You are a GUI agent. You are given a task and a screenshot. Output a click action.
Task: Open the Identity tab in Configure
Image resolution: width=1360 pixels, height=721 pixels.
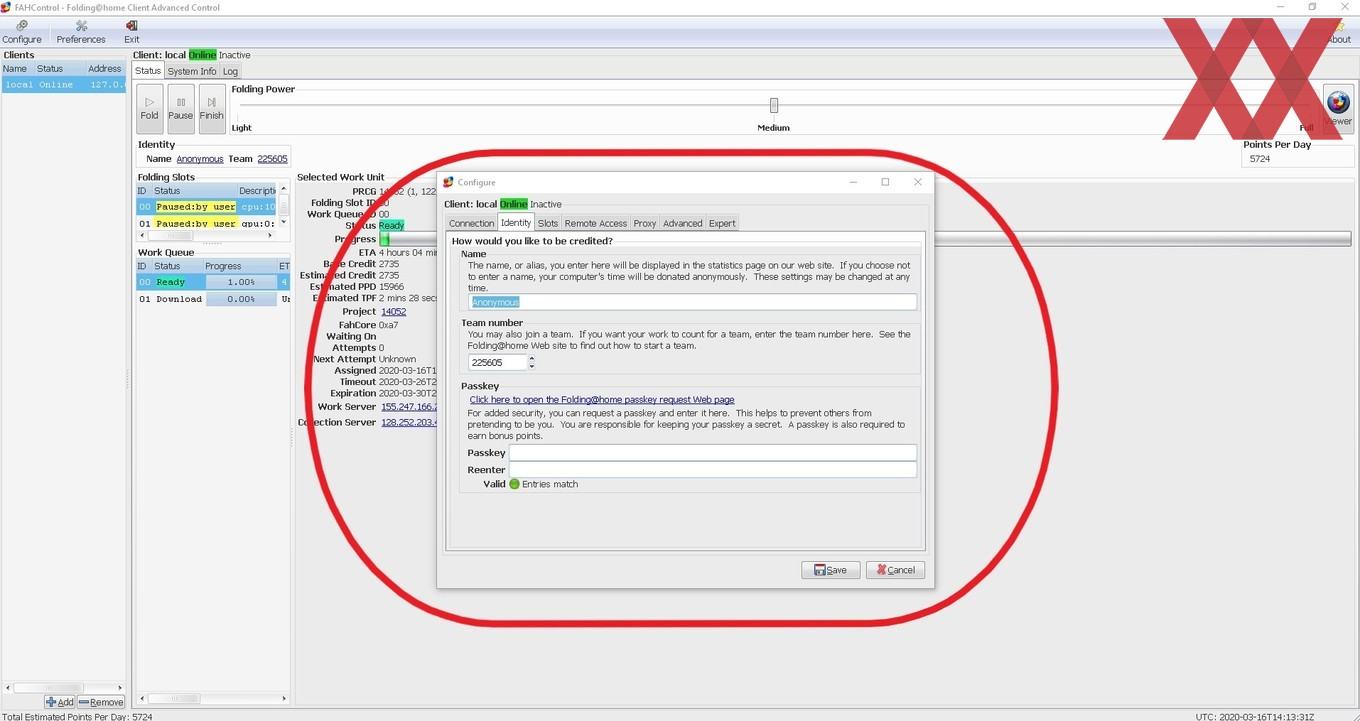[516, 222]
